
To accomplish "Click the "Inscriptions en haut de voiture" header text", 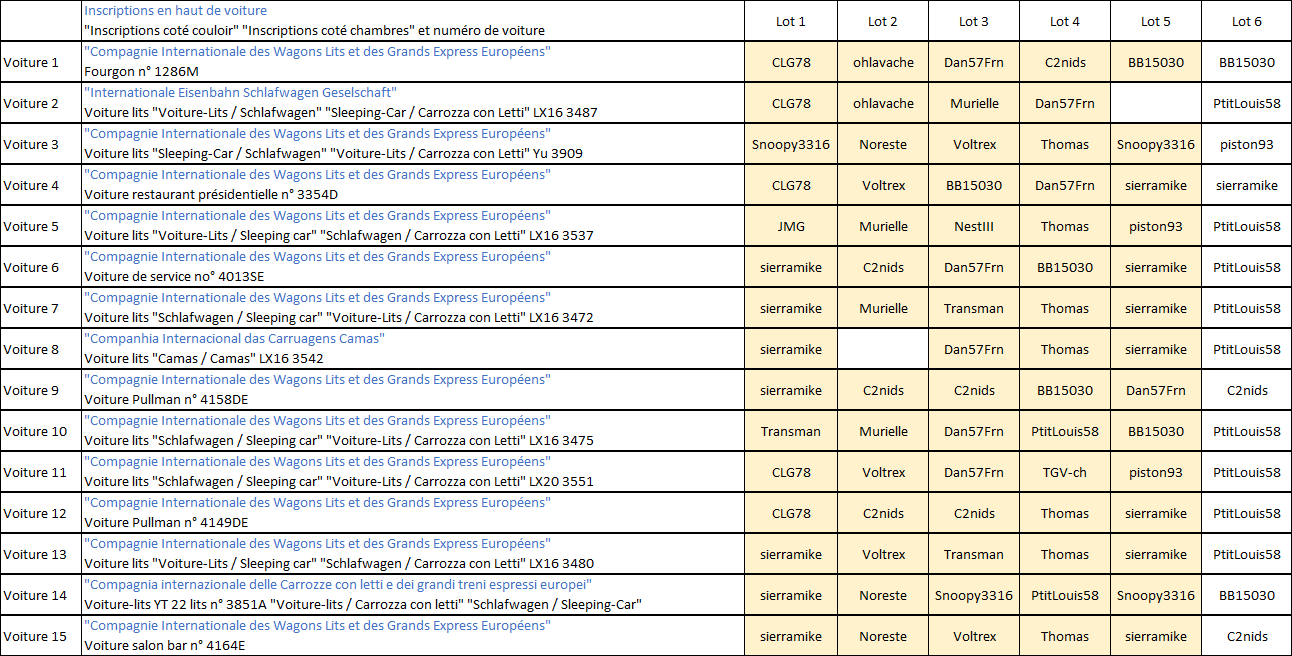I will tap(175, 11).
